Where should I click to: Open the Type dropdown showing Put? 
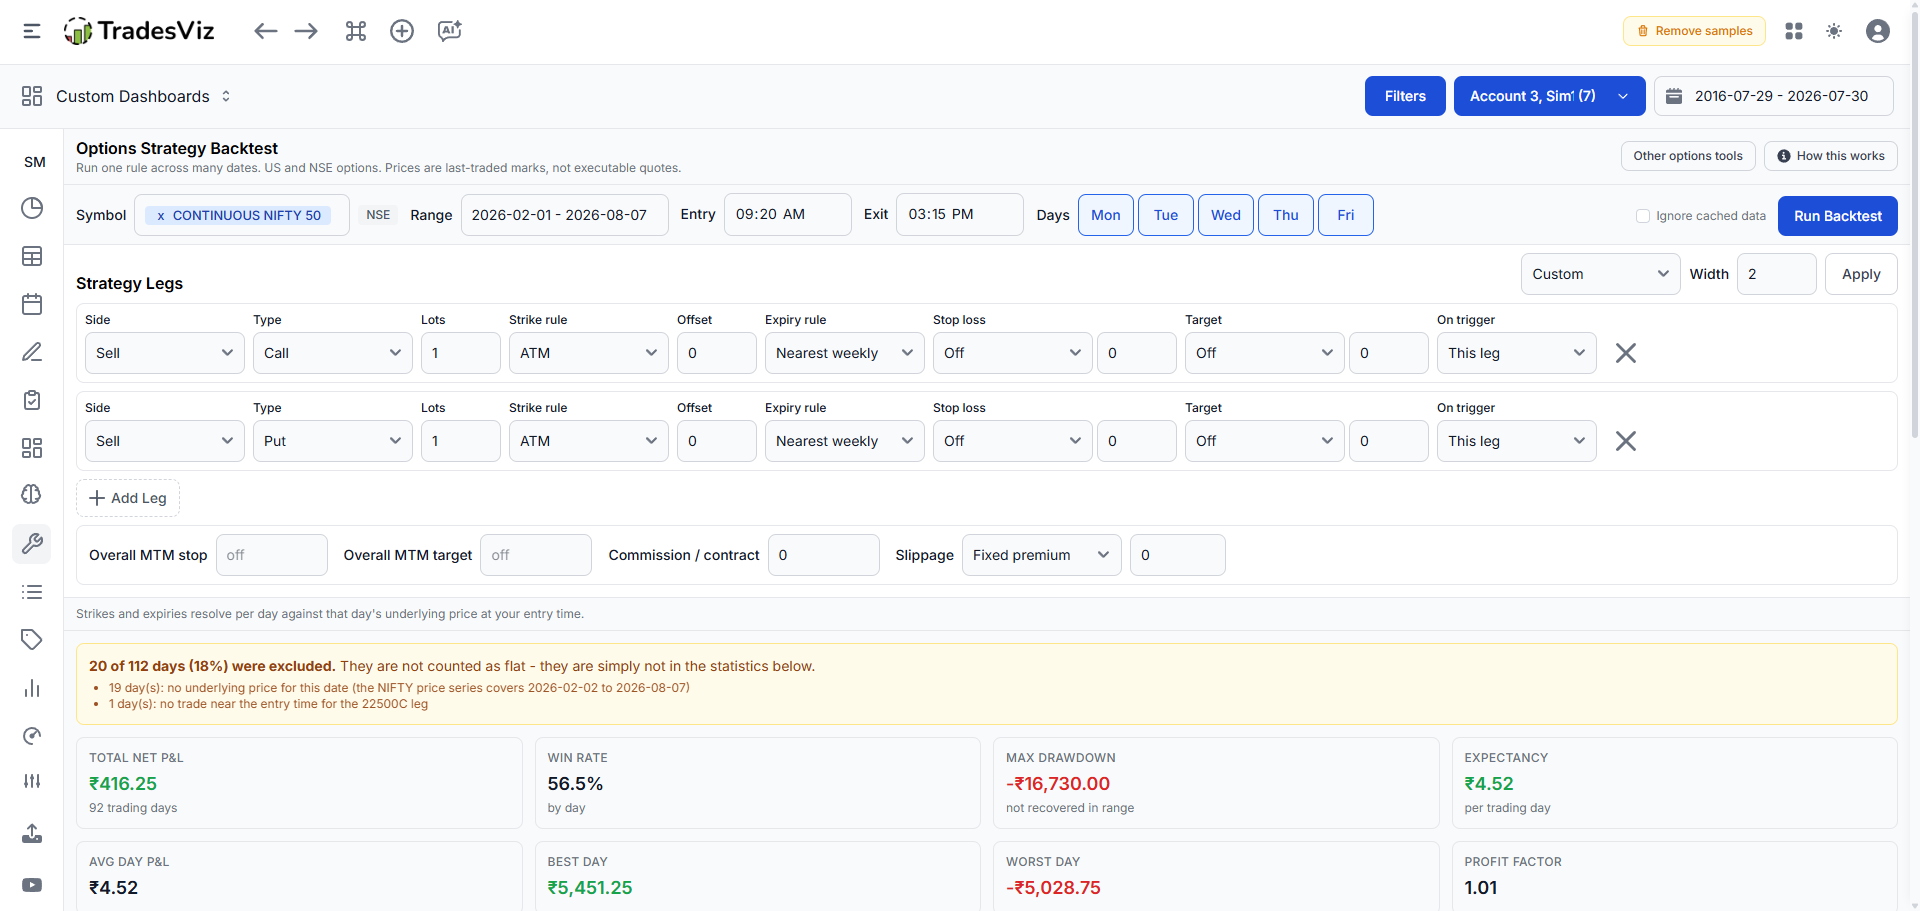coord(333,441)
